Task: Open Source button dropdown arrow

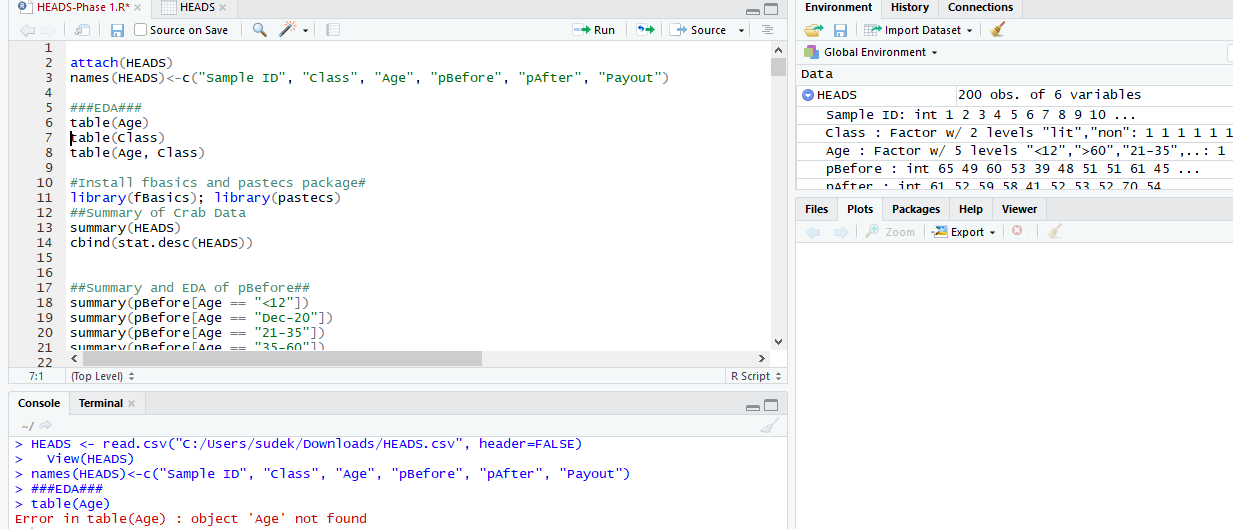Action: pos(741,30)
